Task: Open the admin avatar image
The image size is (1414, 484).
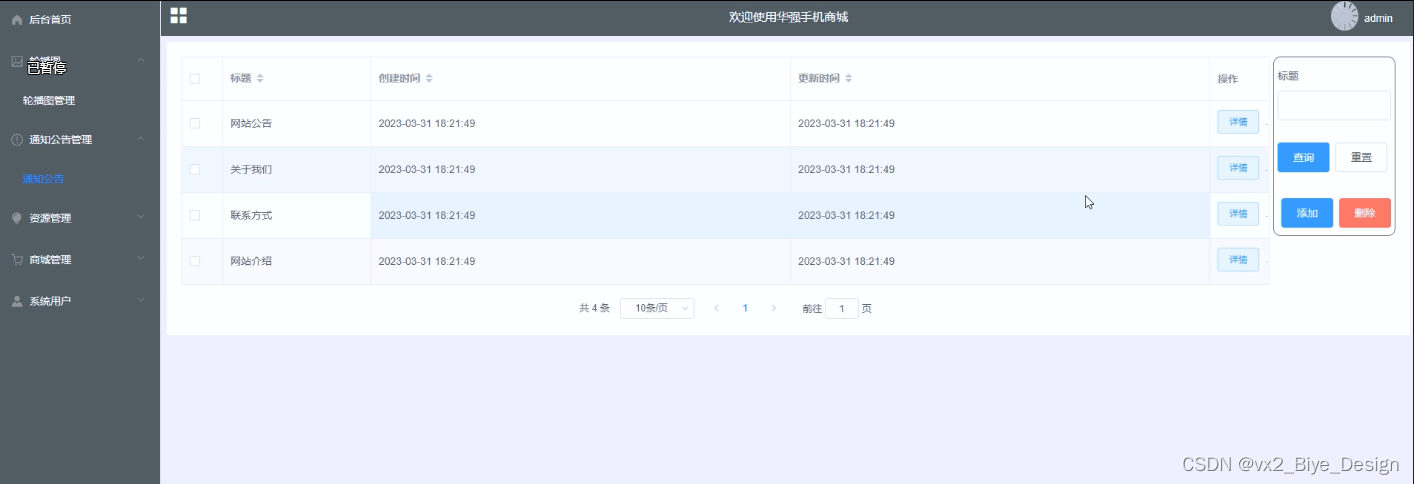Action: tap(1344, 16)
